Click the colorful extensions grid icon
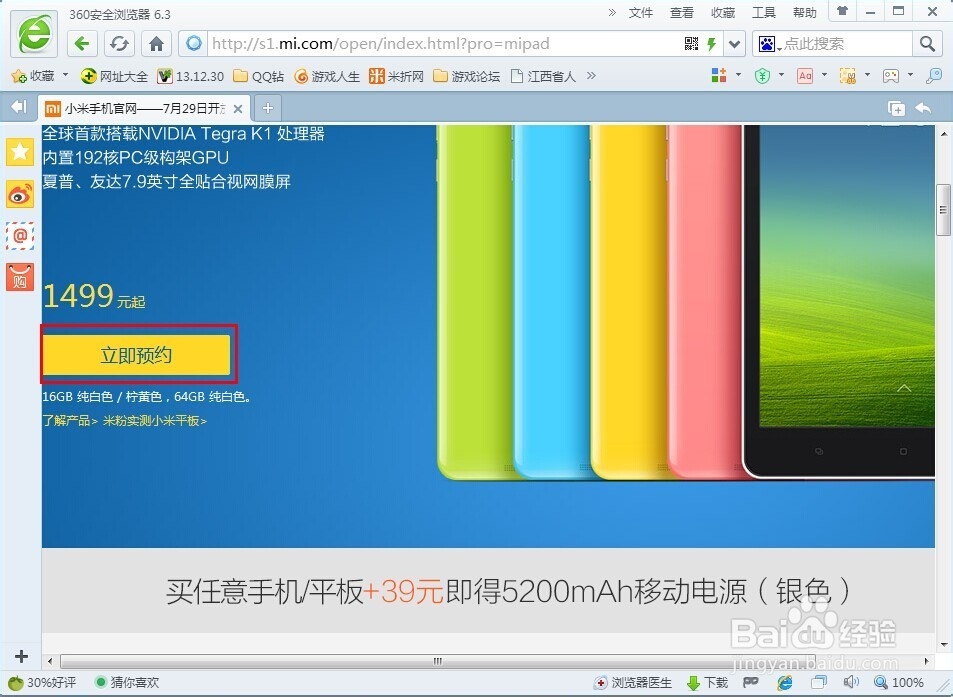This screenshot has height=697, width=953. tap(719, 75)
